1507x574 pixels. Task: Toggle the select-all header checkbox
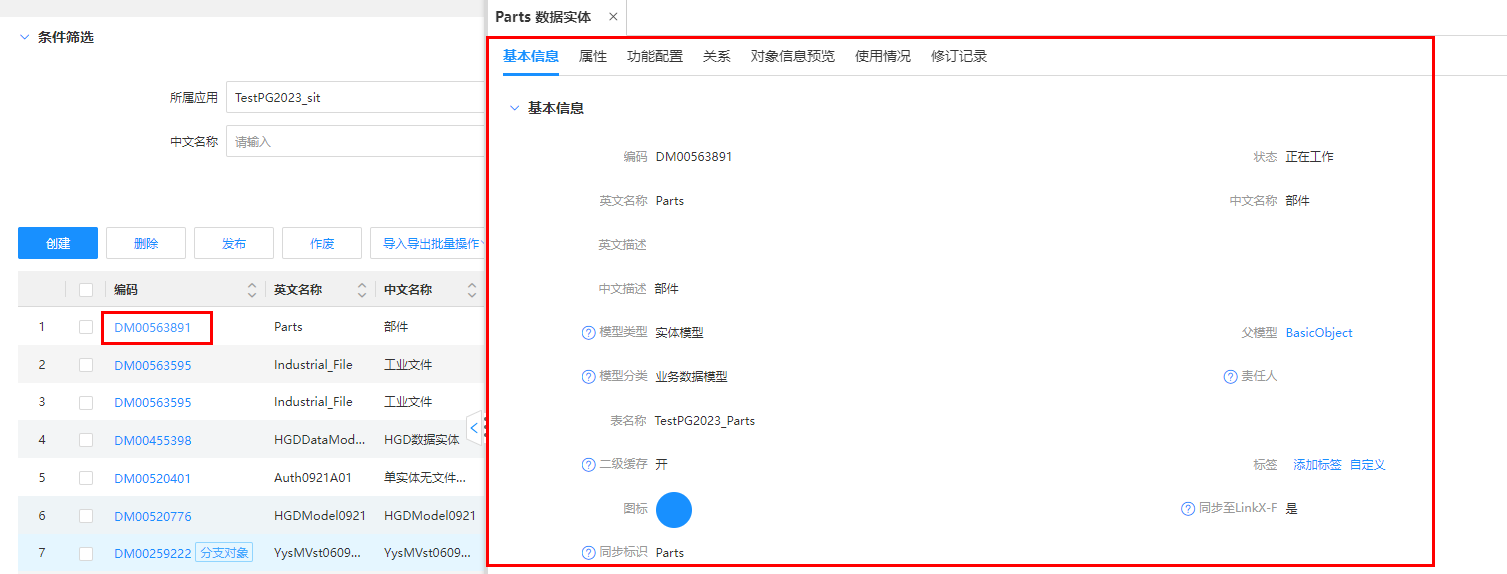click(86, 290)
